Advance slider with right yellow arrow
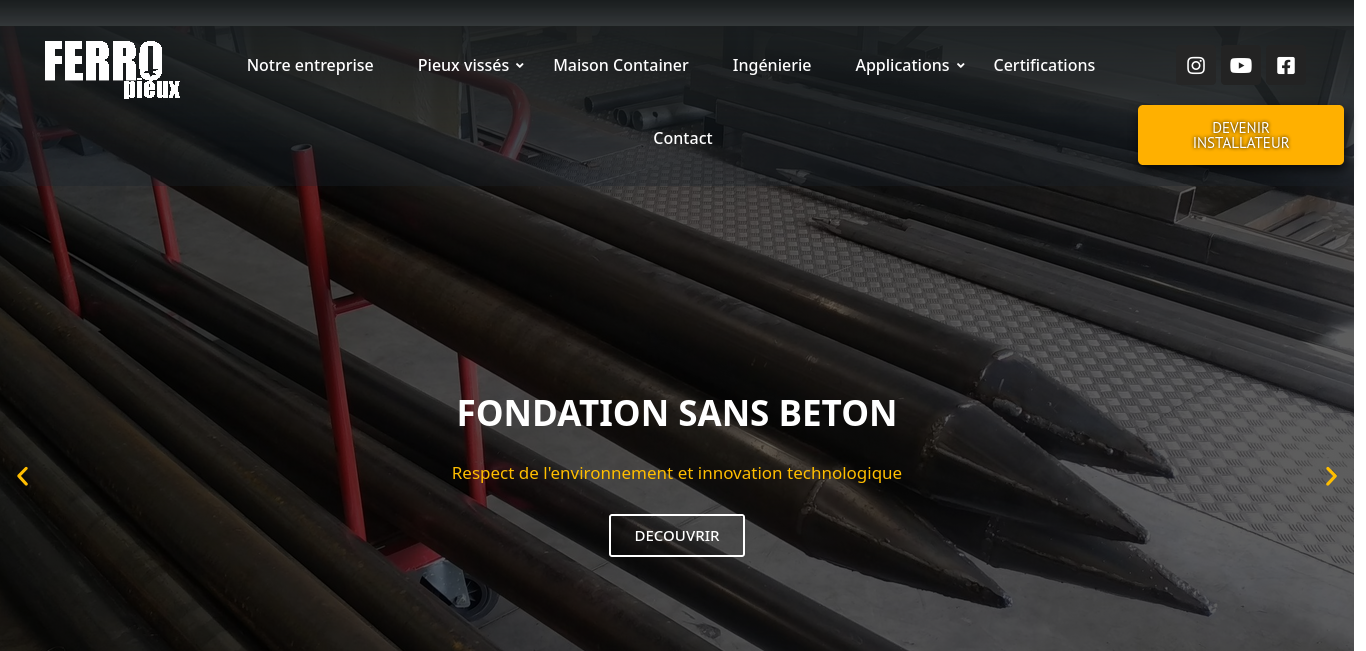Image resolution: width=1366 pixels, height=651 pixels. (1331, 476)
